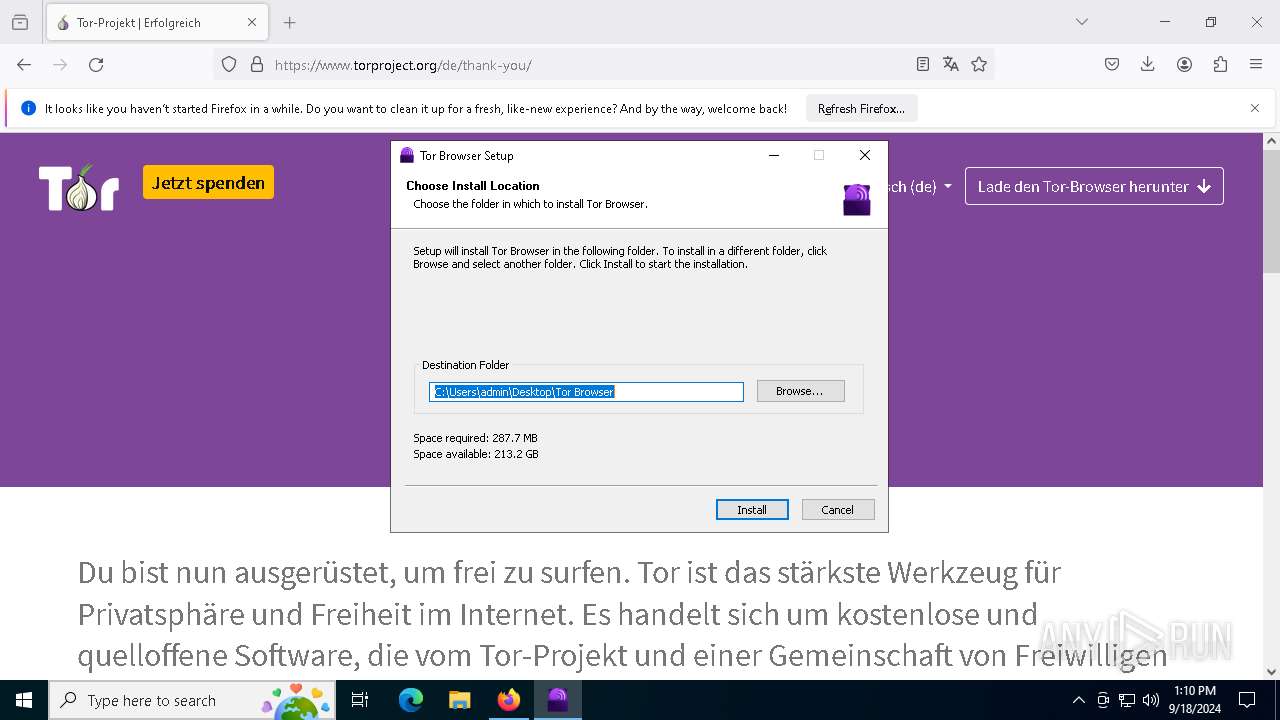Viewport: 1280px width, 720px height.
Task: Open the Firefox hamburger menu
Action: [1256, 65]
